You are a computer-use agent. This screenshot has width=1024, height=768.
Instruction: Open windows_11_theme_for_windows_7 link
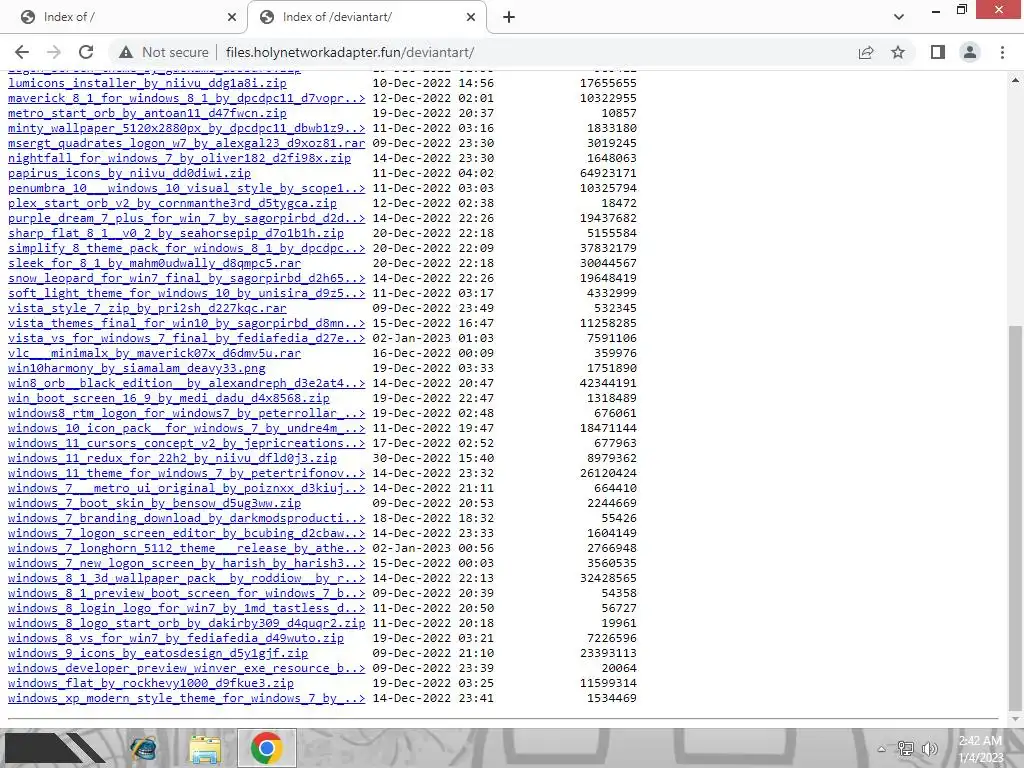pos(186,473)
